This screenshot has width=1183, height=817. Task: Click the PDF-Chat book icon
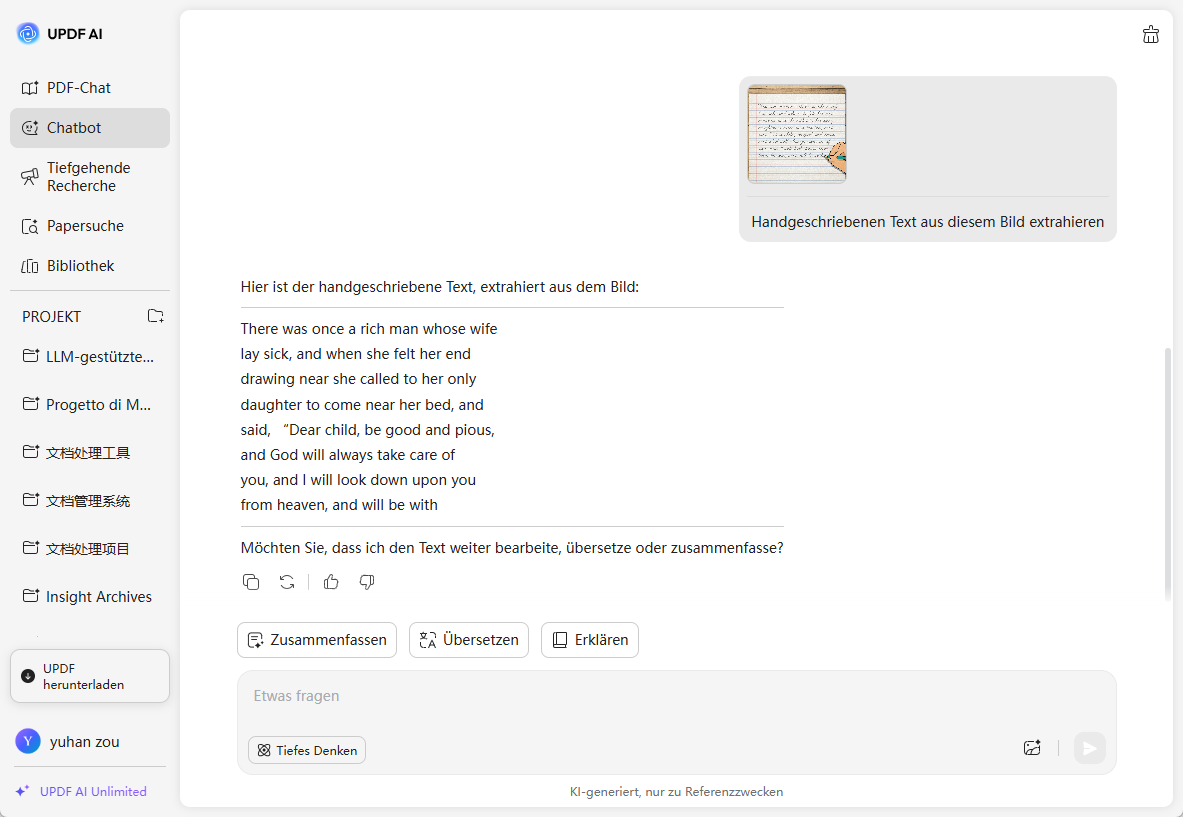[29, 88]
